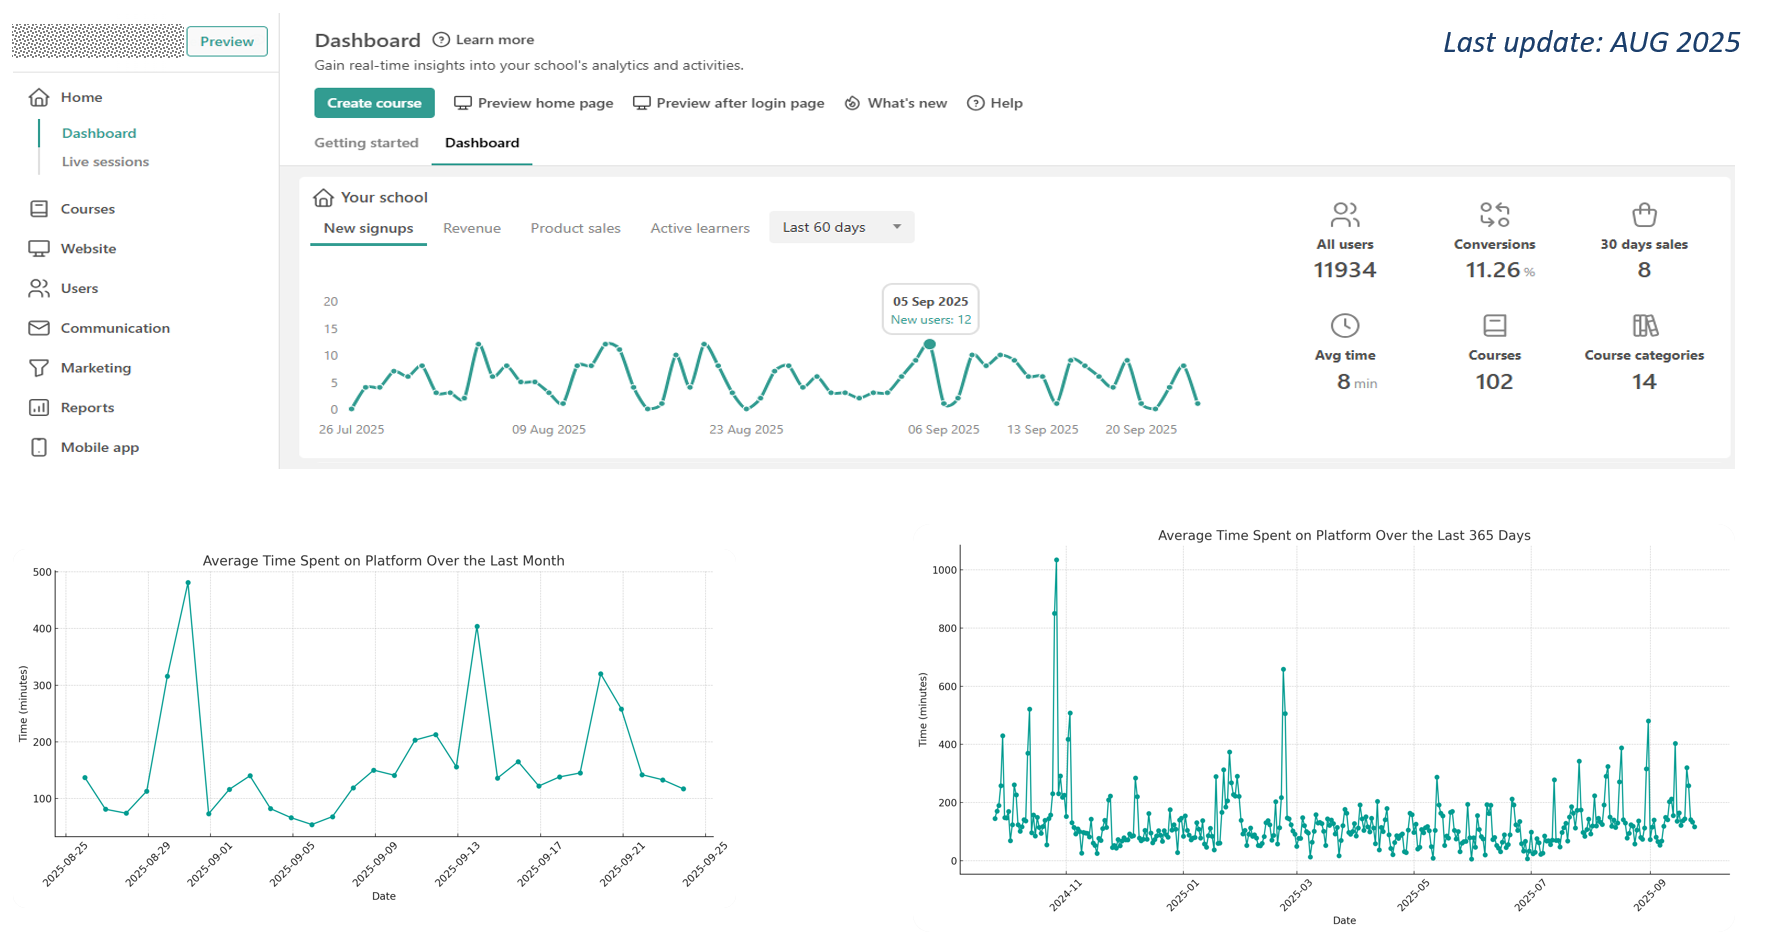1768x942 pixels.
Task: Click the Home icon in sidebar
Action: pos(39,97)
